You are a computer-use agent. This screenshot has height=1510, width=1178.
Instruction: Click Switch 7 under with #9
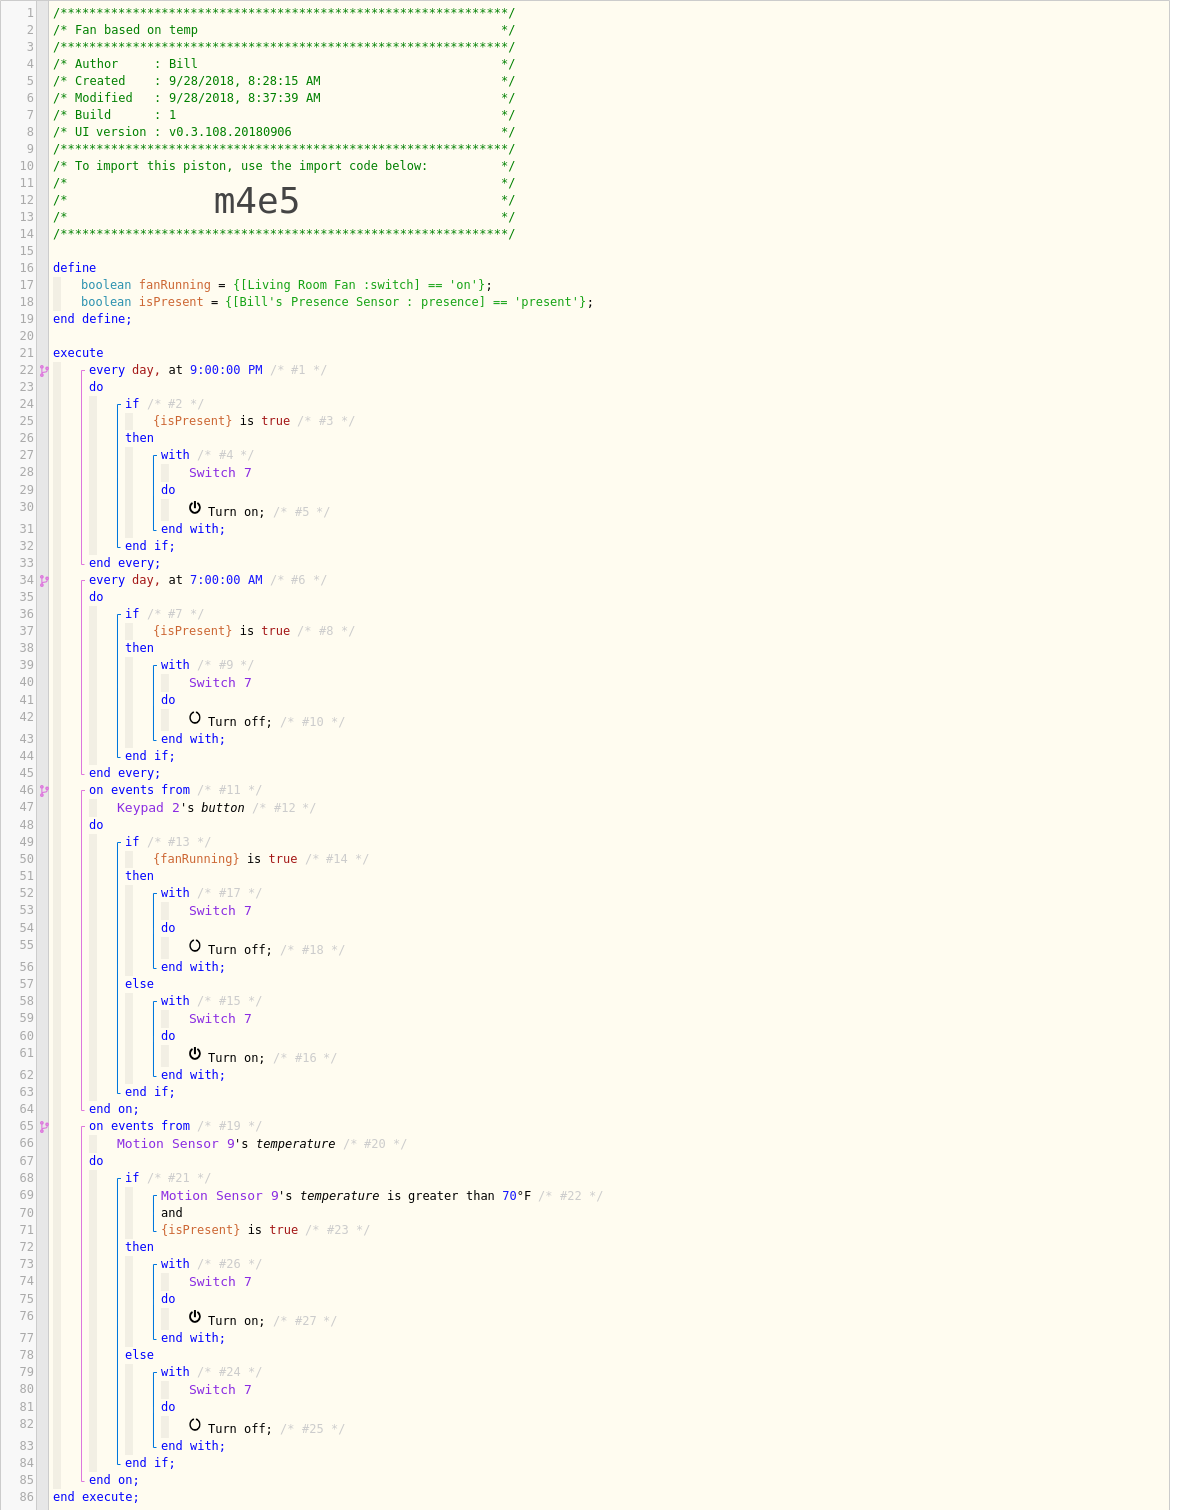[x=220, y=683]
